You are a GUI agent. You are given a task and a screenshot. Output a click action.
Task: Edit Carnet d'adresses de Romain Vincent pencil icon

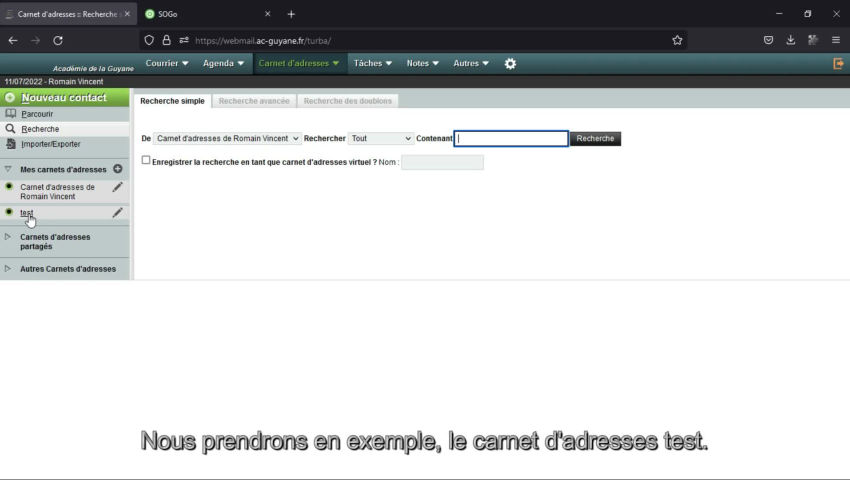pyautogui.click(x=117, y=187)
